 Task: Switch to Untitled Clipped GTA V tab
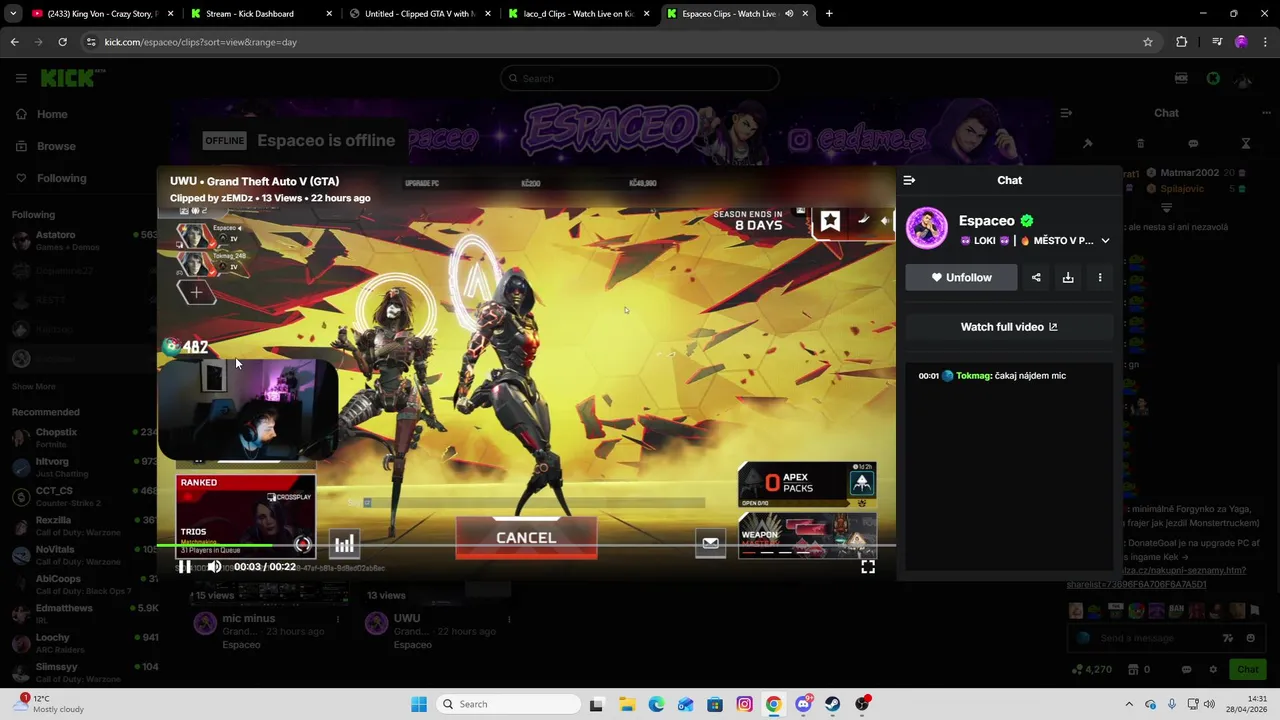[418, 14]
